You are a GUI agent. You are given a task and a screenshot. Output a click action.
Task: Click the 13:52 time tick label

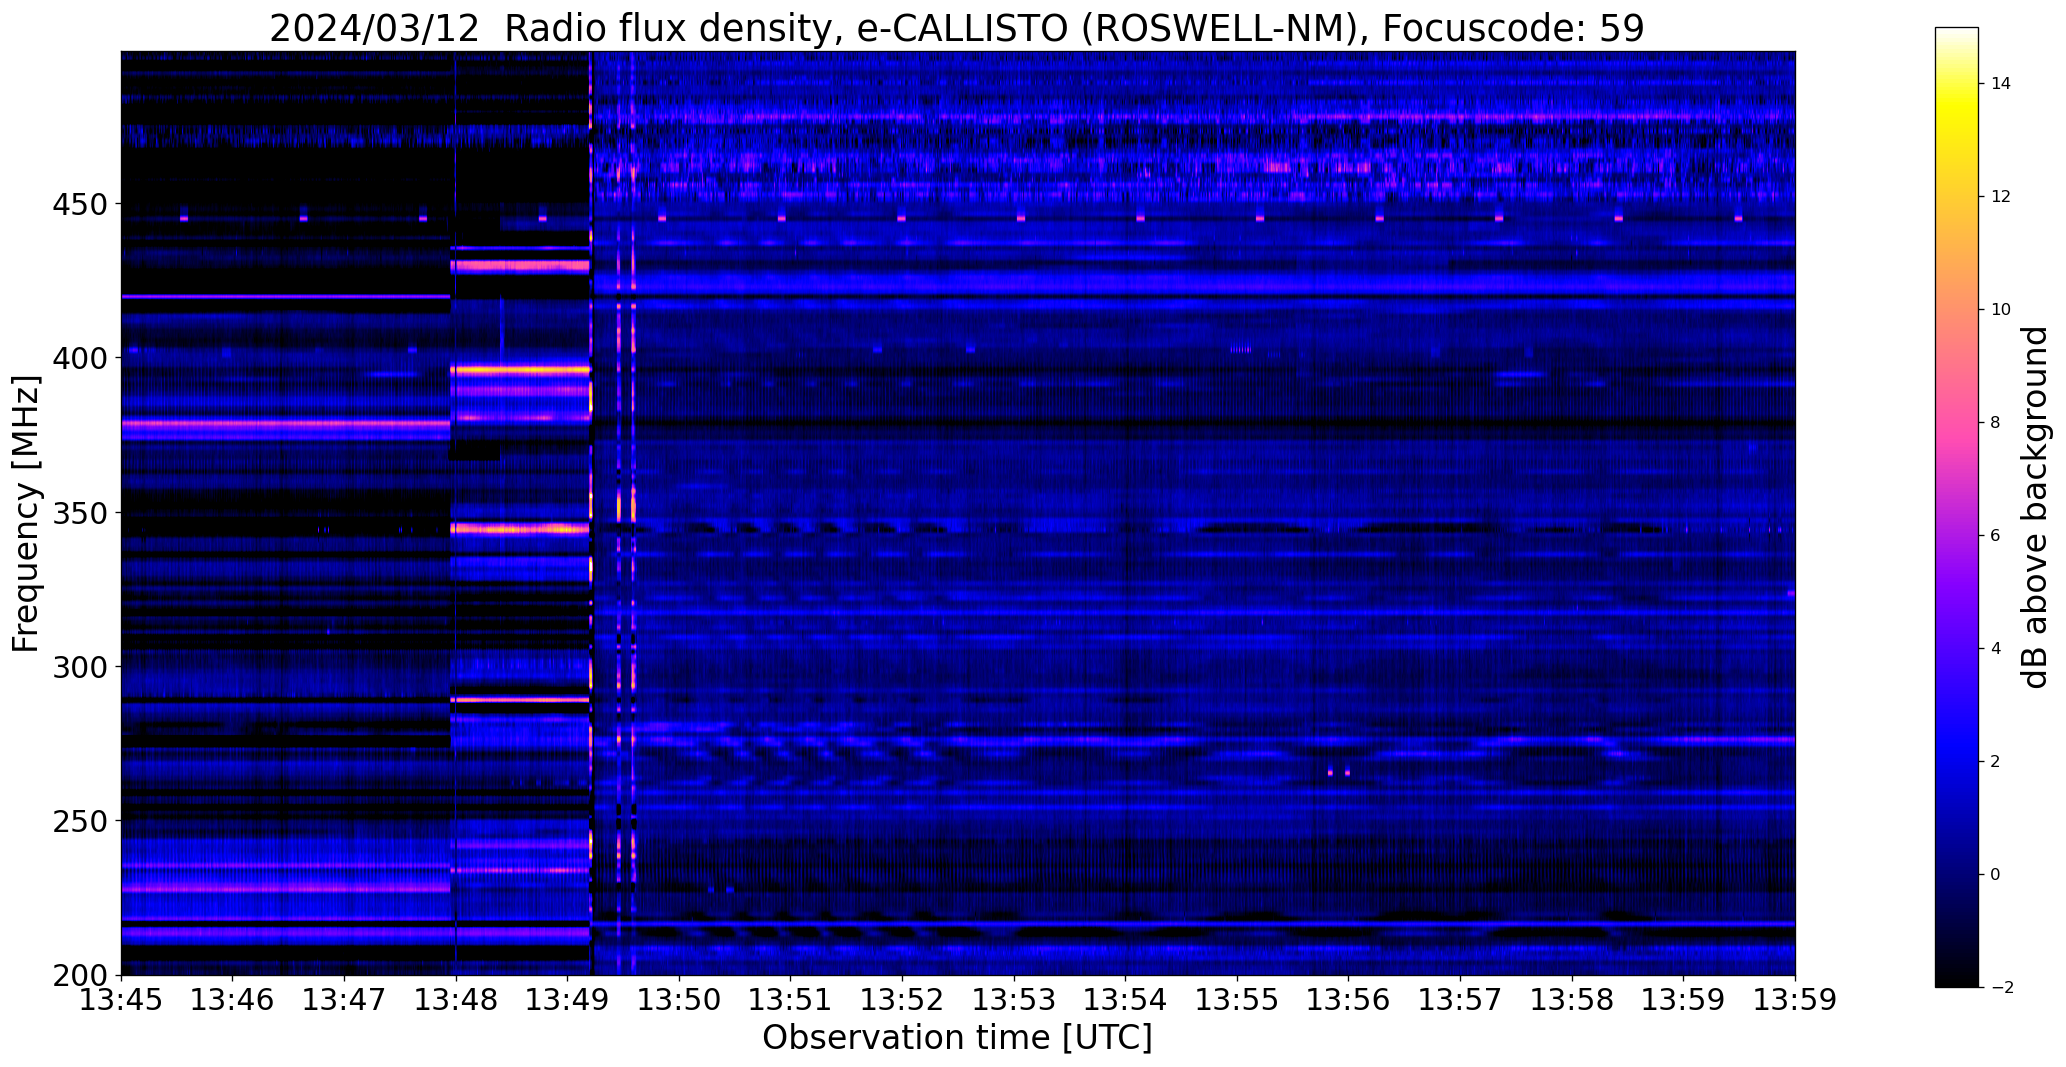tap(902, 1000)
